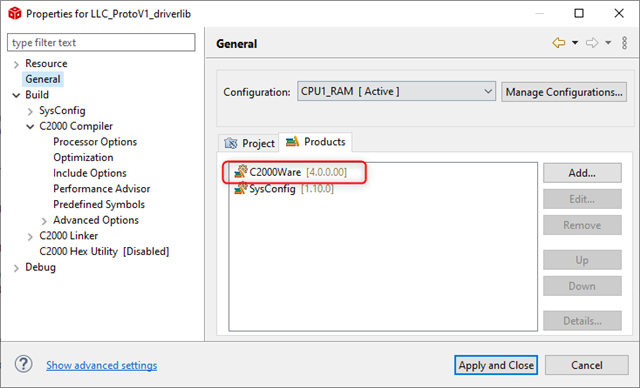Click the Project tab icon
Screen dimensions: 640x388
click(x=231, y=143)
